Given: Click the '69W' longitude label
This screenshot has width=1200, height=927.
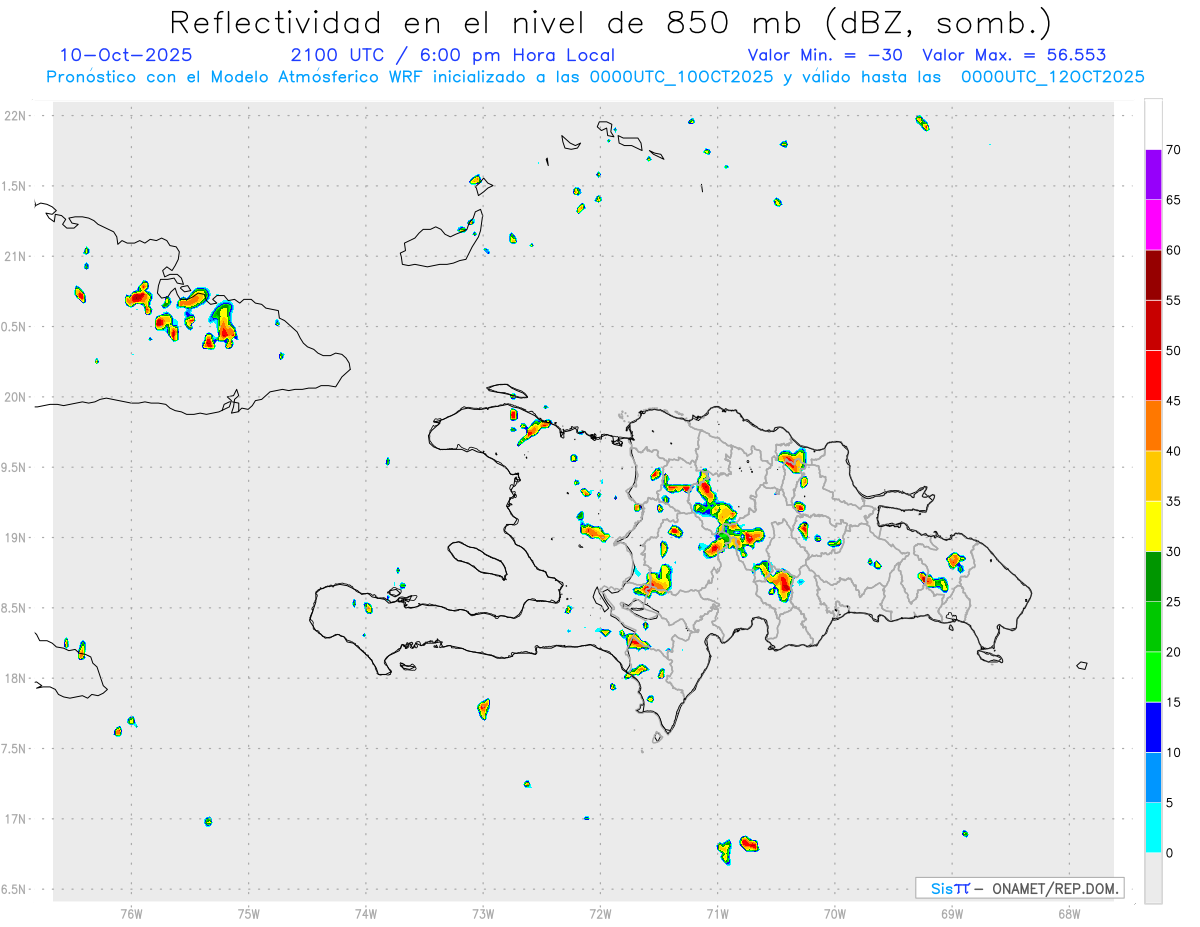Looking at the screenshot, I should point(952,912).
